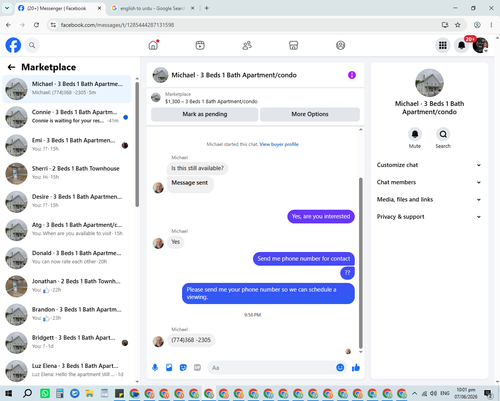The width and height of the screenshot is (500, 401).
Task: Show hidden system tray icons
Action: coord(414,393)
